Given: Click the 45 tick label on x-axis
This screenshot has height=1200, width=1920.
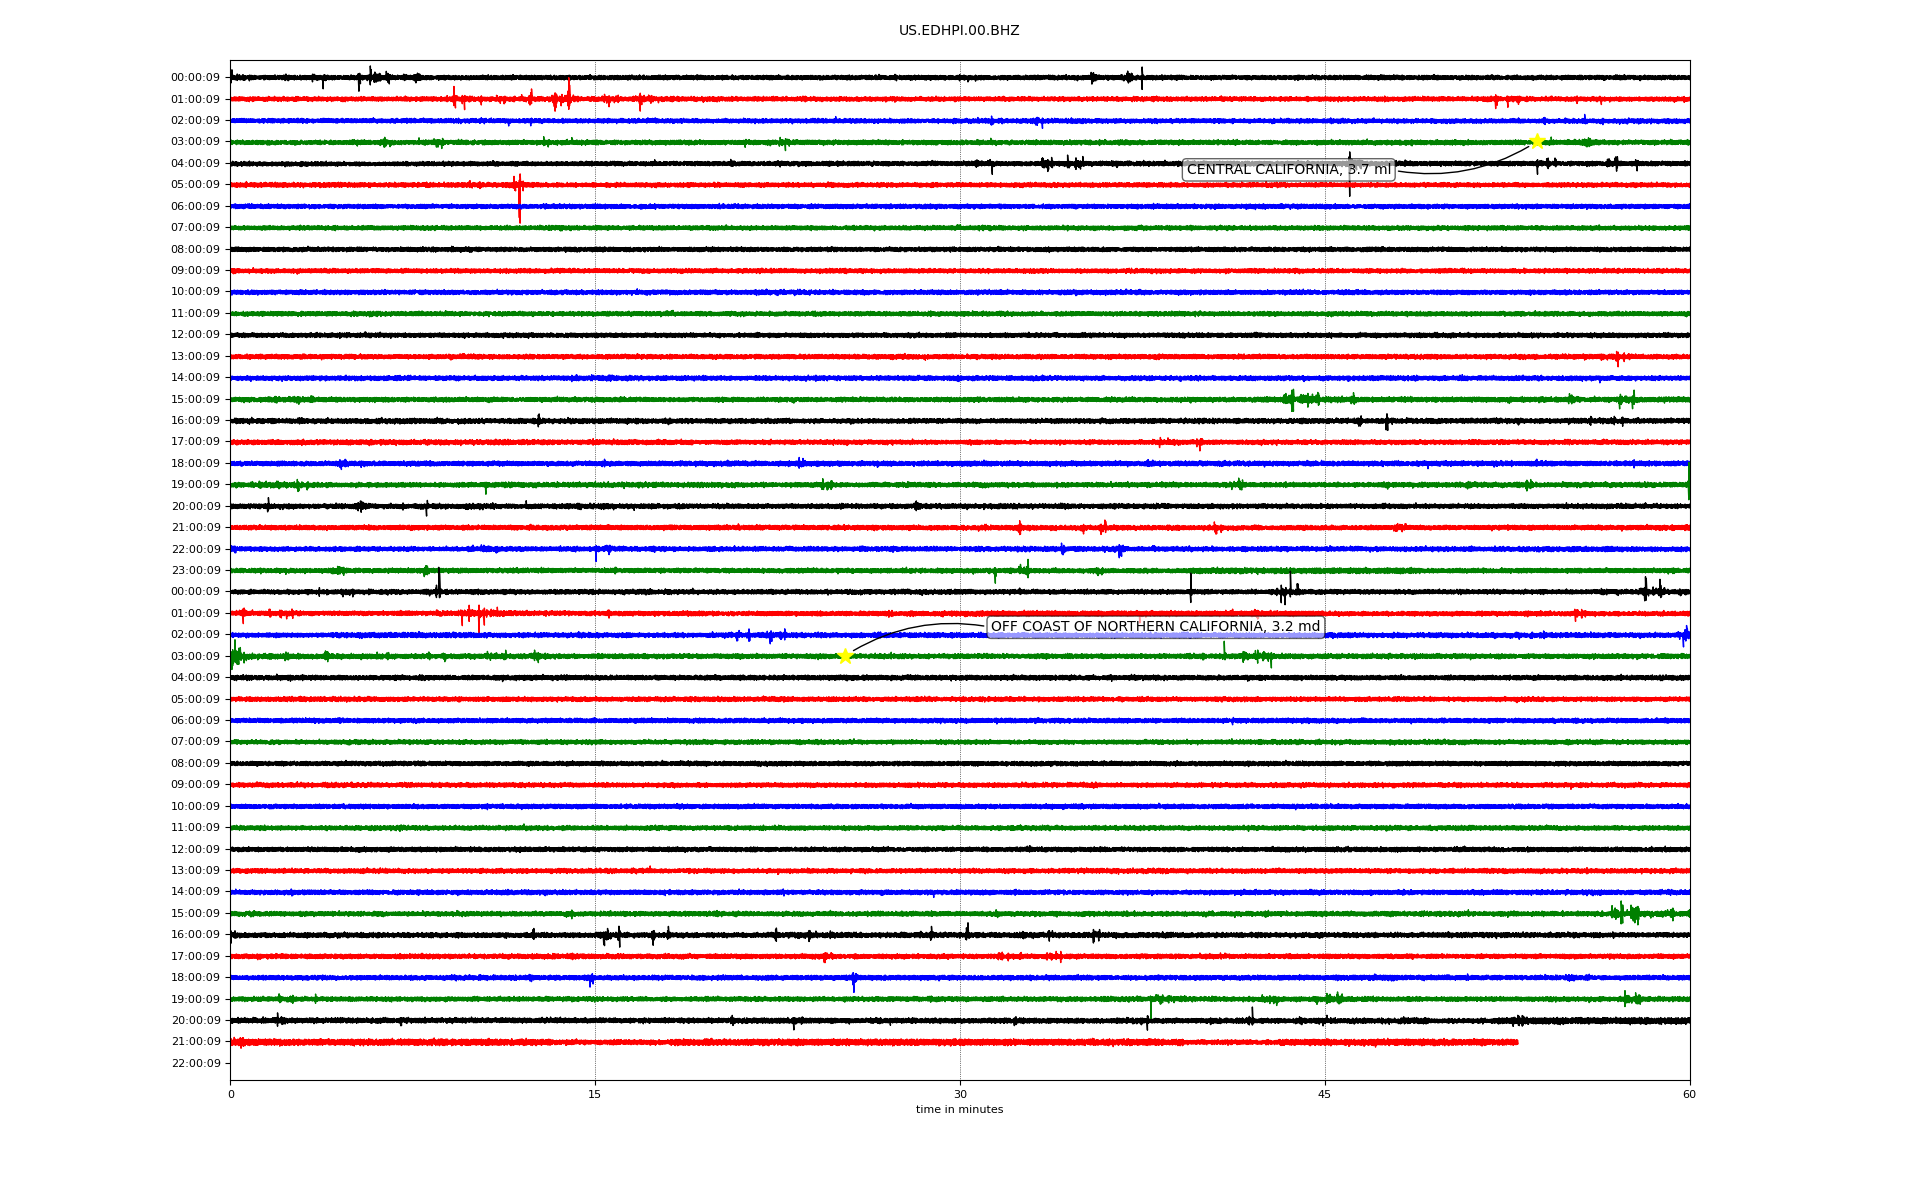Looking at the screenshot, I should (1325, 1094).
